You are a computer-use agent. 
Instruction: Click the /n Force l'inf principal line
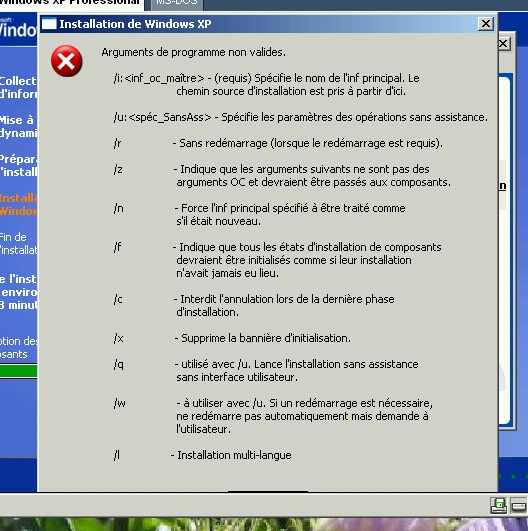pyautogui.click(x=260, y=215)
